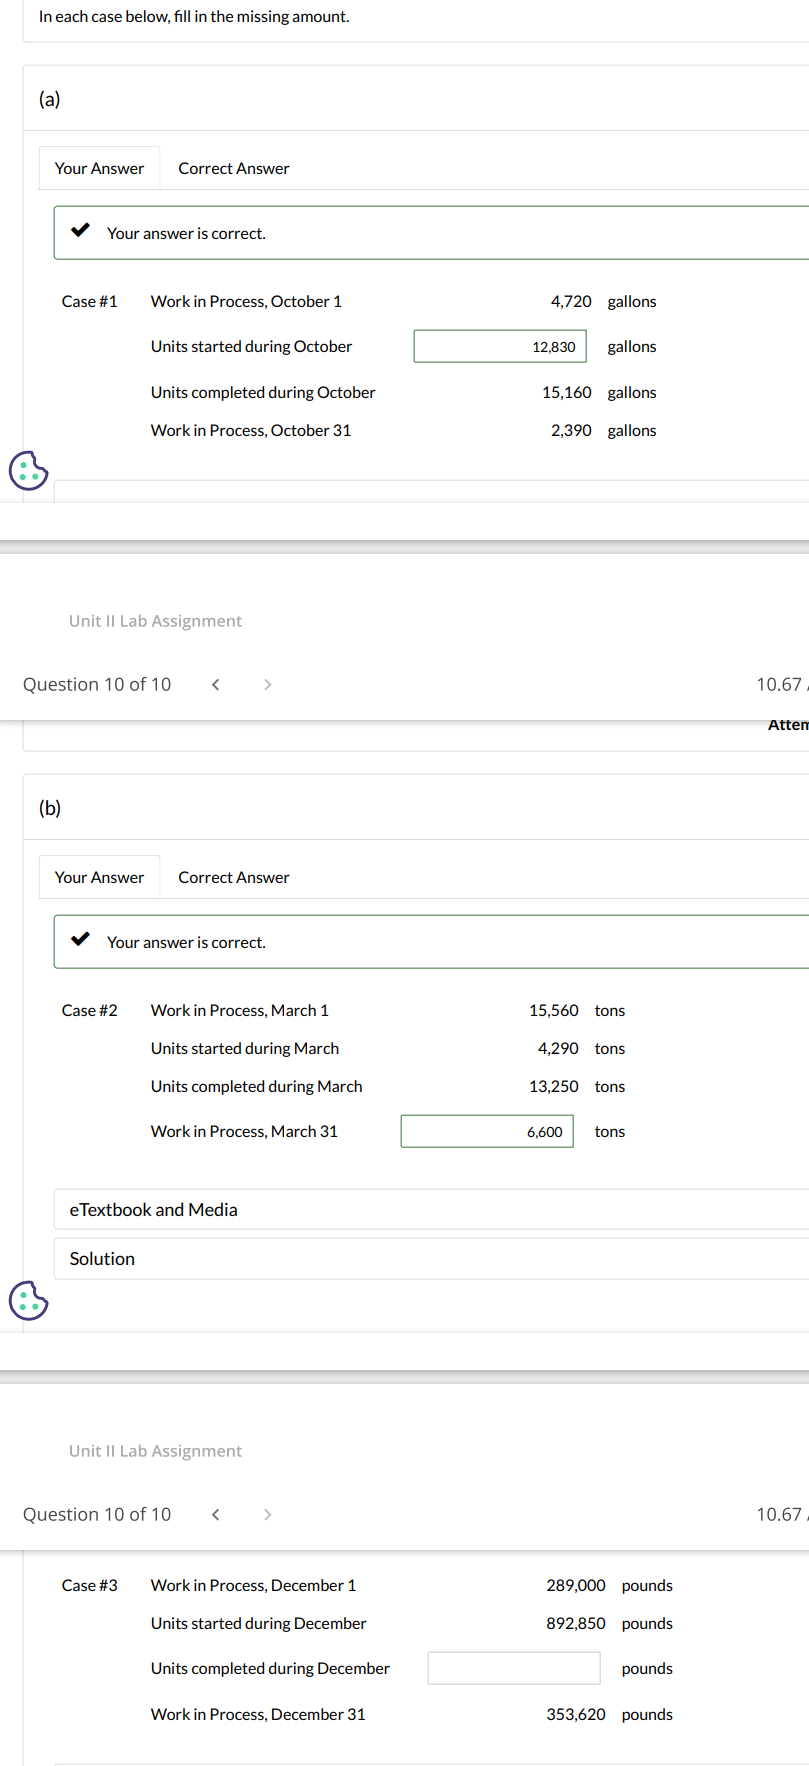This screenshot has width=809, height=1766.
Task: Click Work in Process, October 31 label
Action: [x=251, y=431]
